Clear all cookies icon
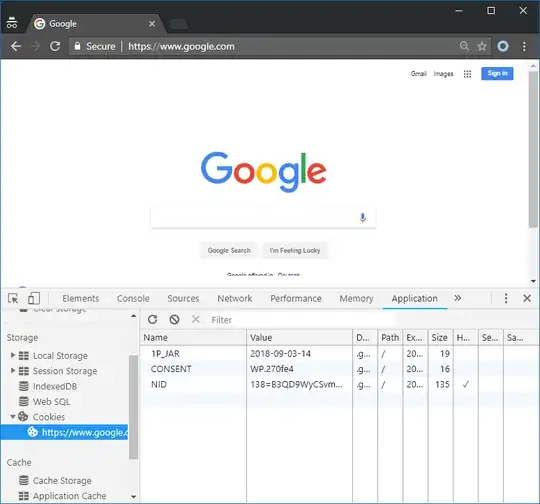Screen dimensions: 540x504 click(174, 320)
